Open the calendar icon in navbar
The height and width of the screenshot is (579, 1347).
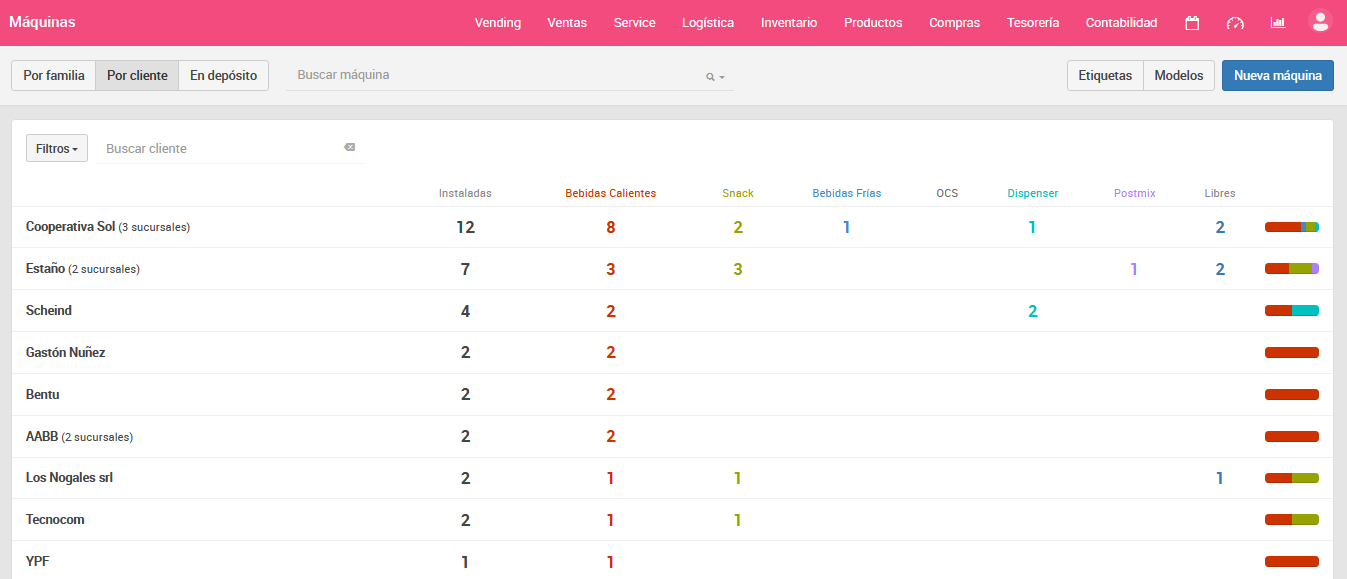click(1192, 23)
